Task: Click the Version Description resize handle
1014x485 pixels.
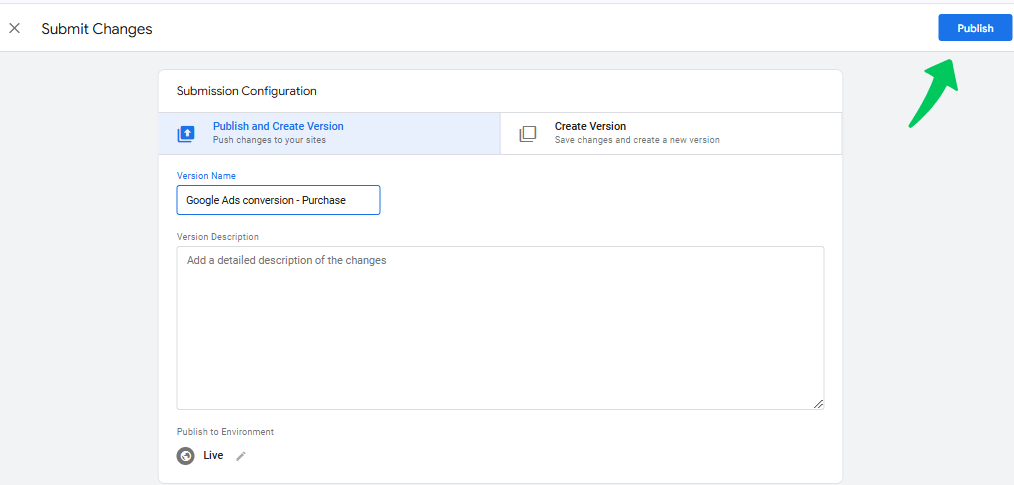Action: pyautogui.click(x=818, y=404)
